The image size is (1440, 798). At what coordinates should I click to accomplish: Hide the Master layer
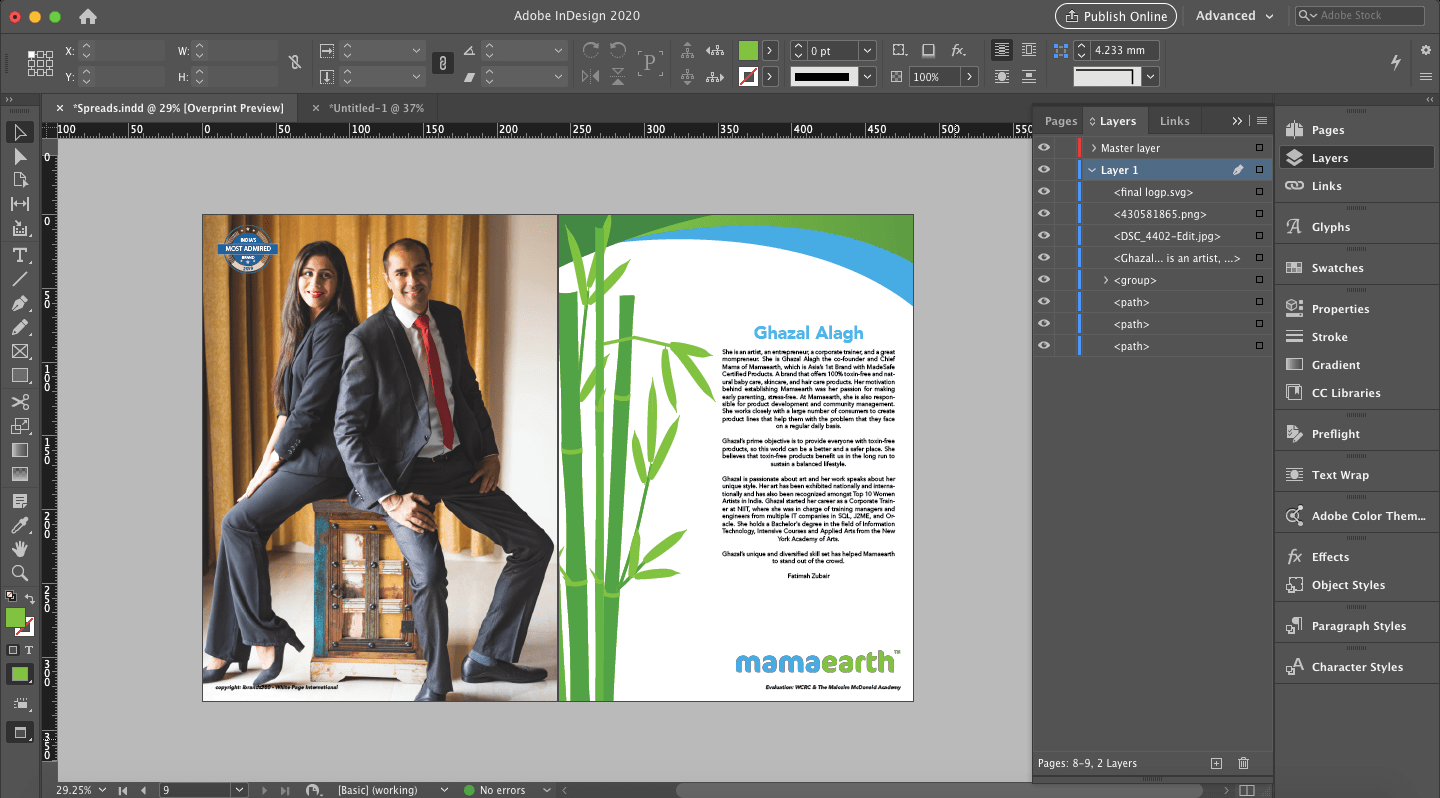point(1043,147)
